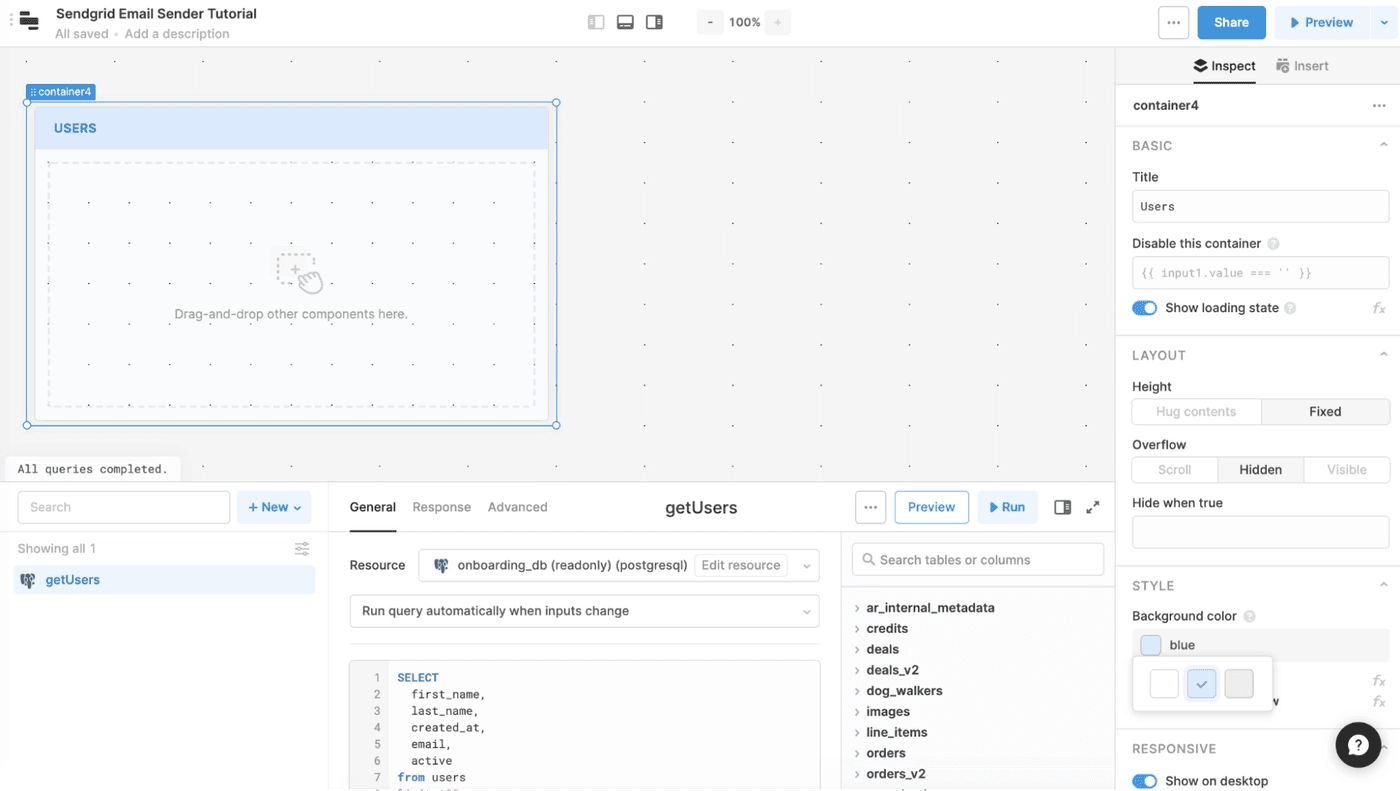Switch to the Response tab
Viewport: 1400px width, 791px height.
click(x=441, y=507)
